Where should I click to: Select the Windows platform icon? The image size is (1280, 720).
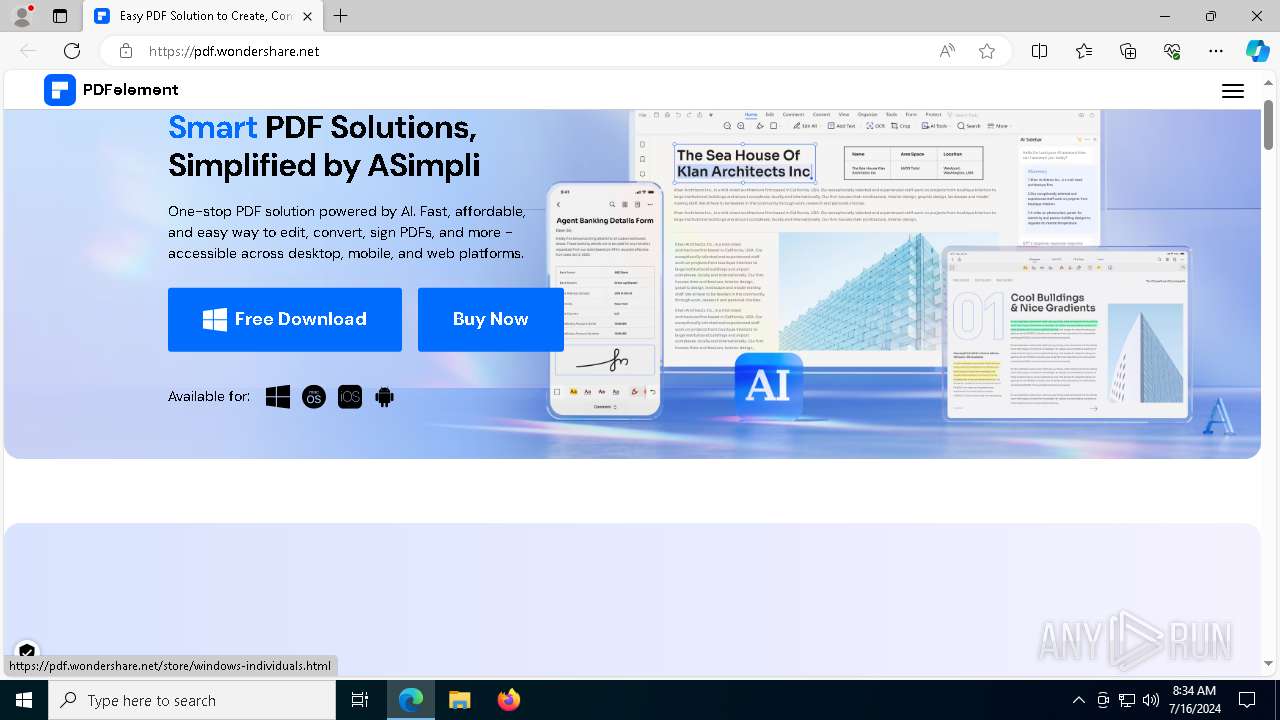pos(278,397)
